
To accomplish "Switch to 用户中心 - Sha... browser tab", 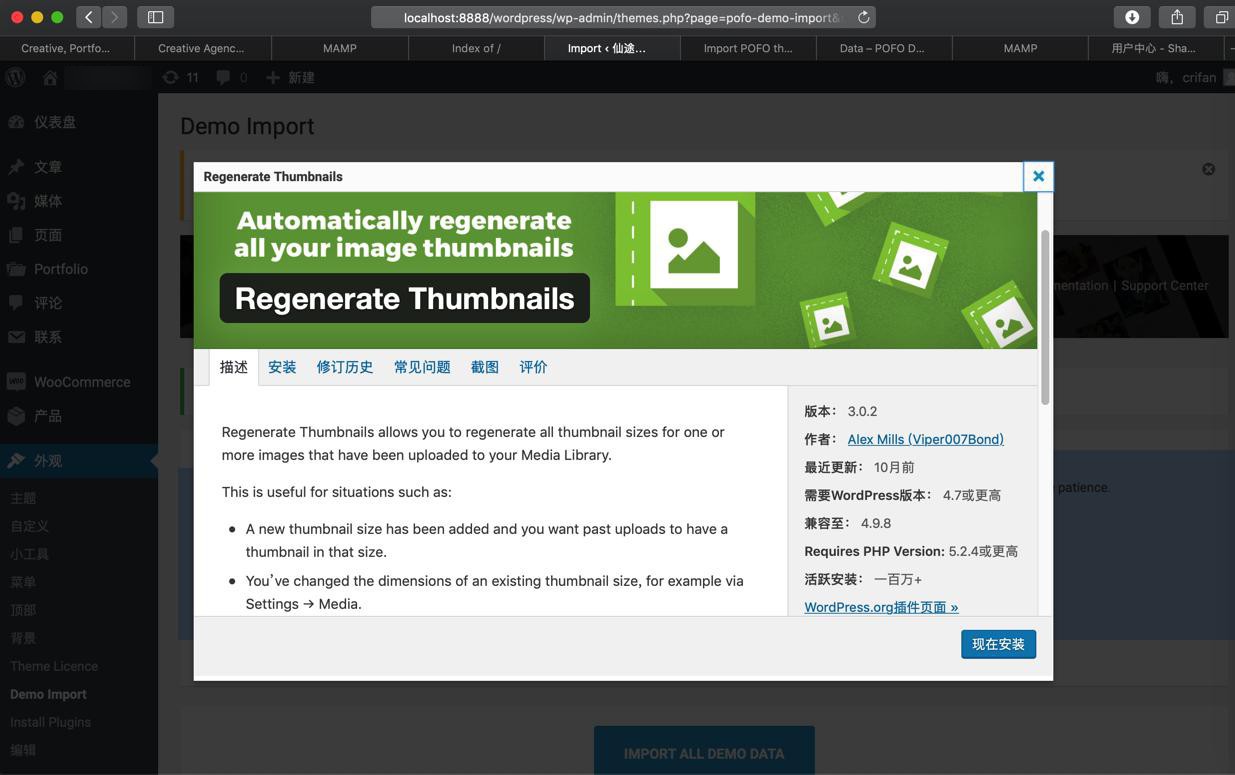I will click(1155, 48).
